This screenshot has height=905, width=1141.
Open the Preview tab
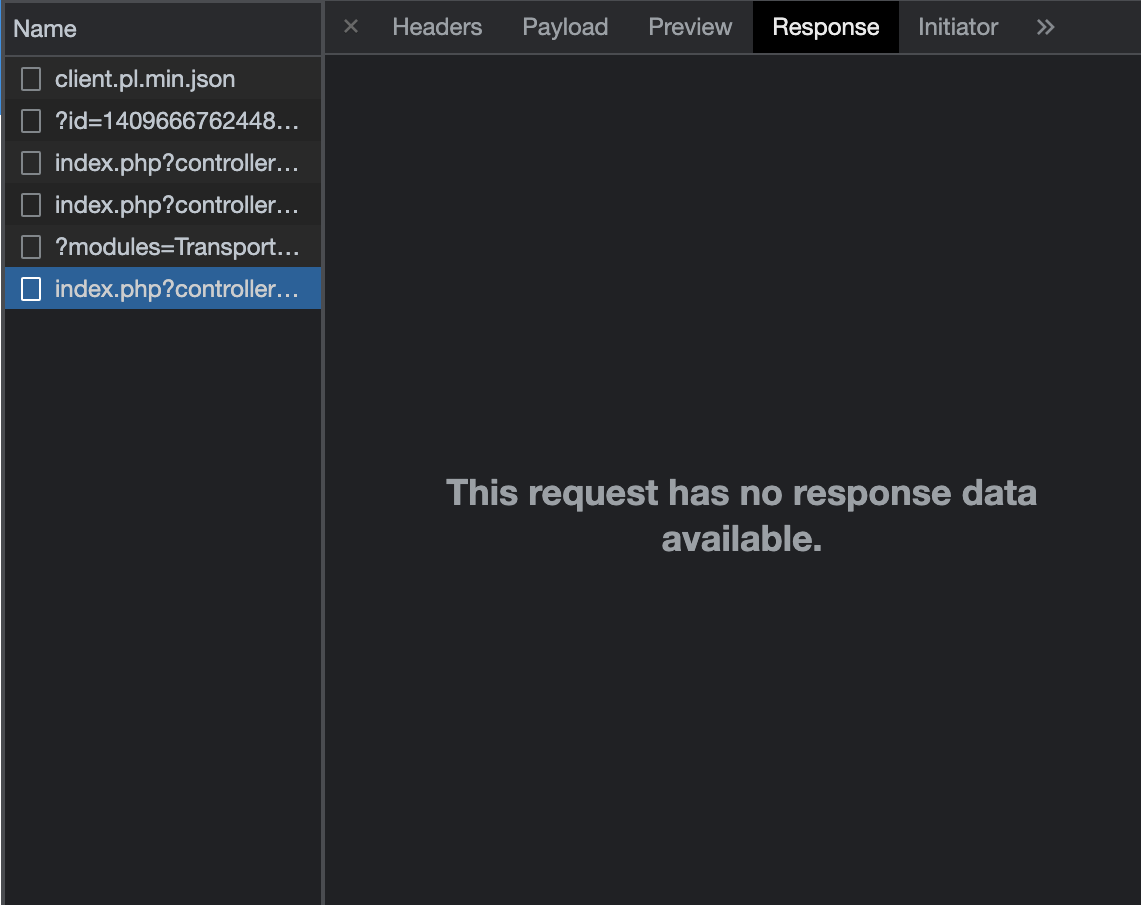tap(690, 27)
